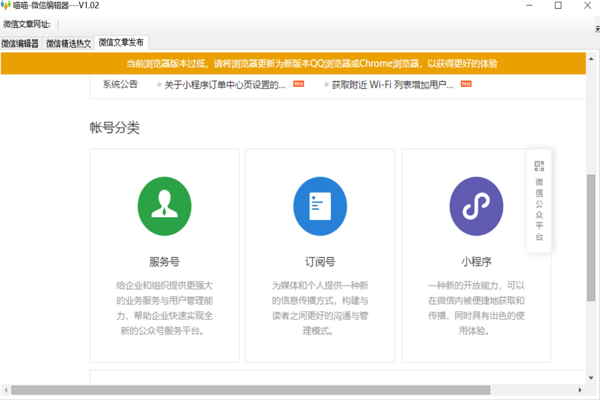Click the 订阅号 title text

[319, 263]
